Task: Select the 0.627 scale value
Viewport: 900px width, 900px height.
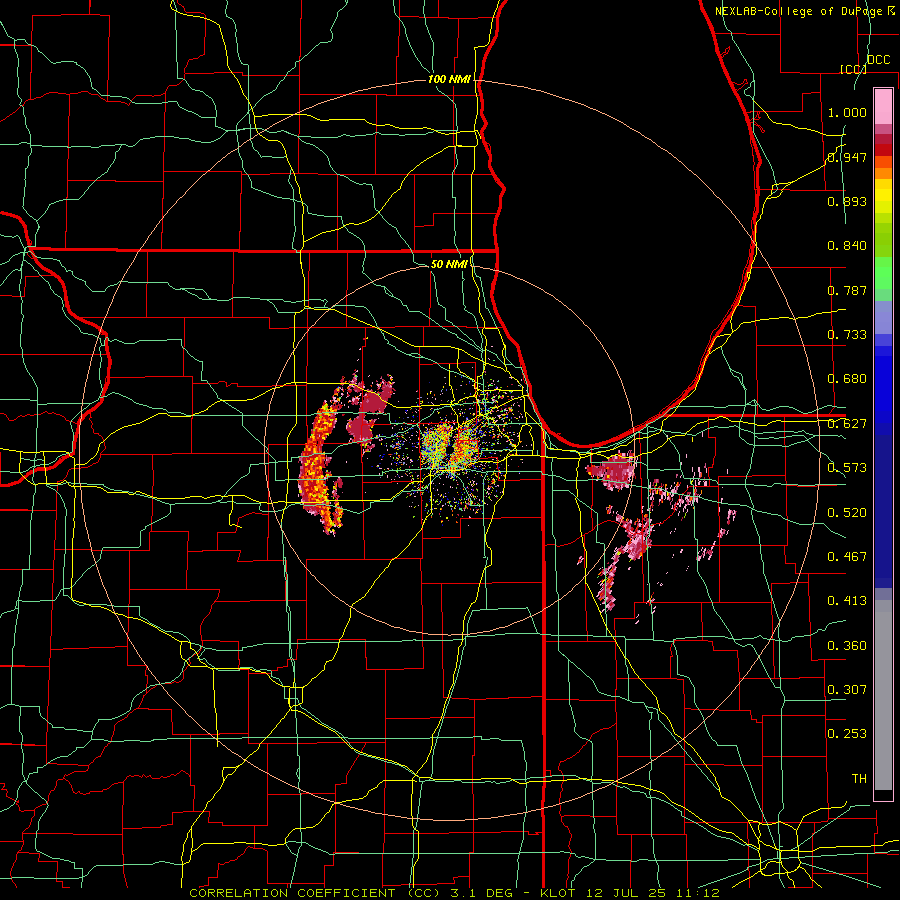Action: [x=847, y=424]
